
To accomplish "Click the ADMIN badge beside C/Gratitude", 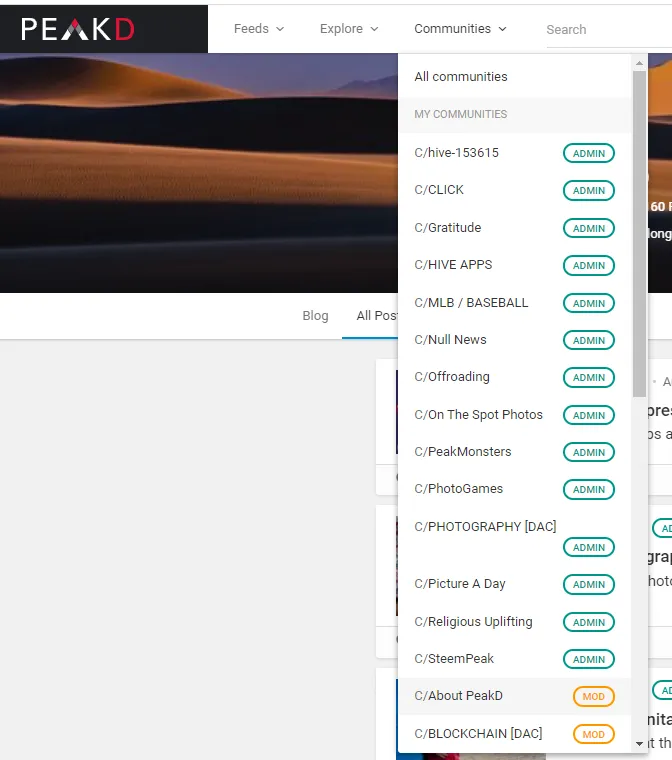I will (x=589, y=228).
